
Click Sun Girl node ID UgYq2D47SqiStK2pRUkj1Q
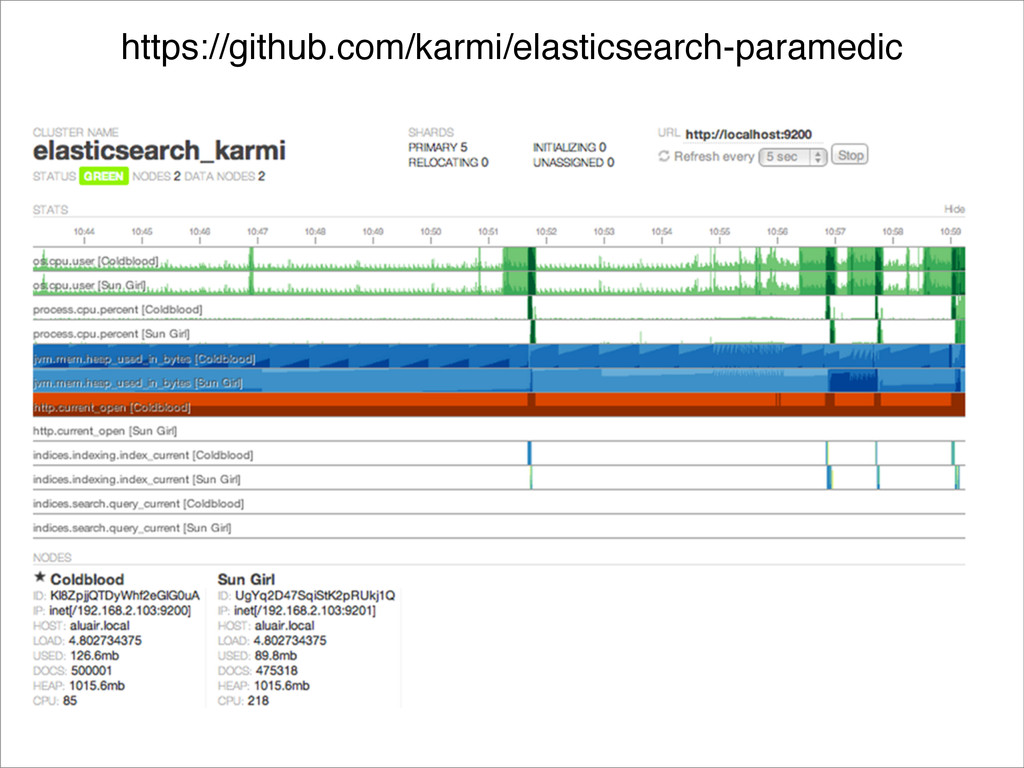point(315,596)
